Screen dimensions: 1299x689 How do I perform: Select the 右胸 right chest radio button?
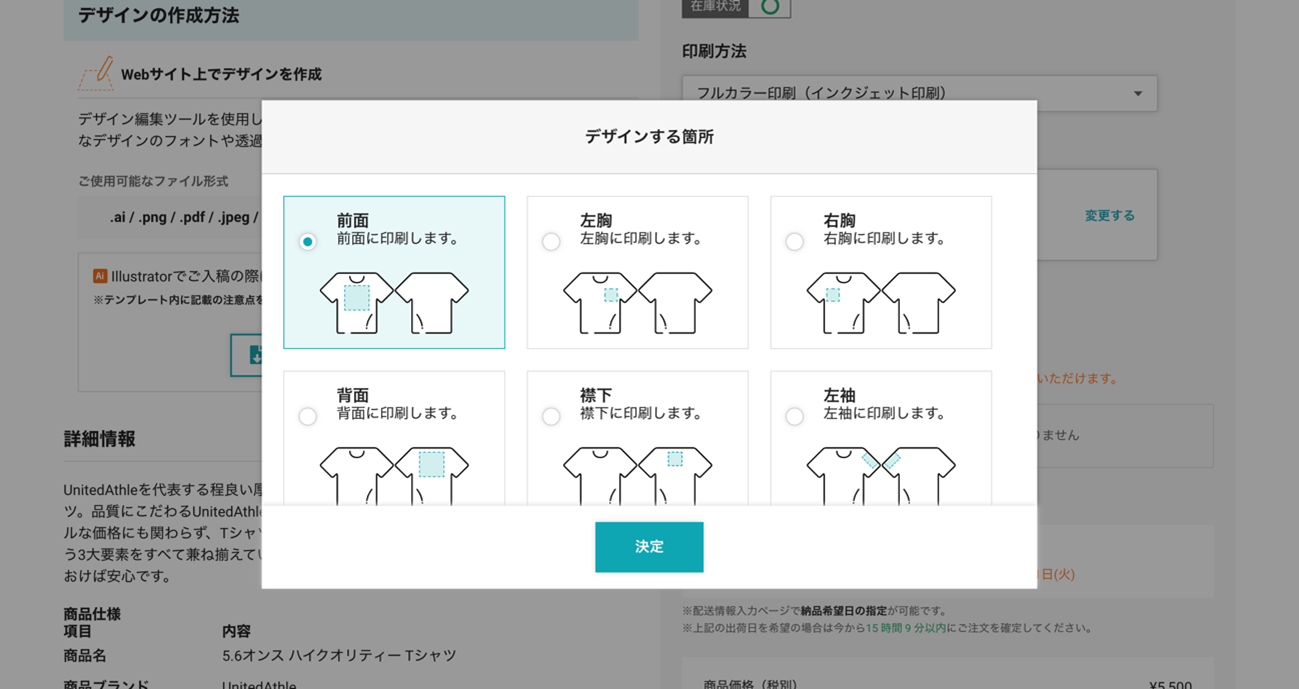click(x=794, y=241)
